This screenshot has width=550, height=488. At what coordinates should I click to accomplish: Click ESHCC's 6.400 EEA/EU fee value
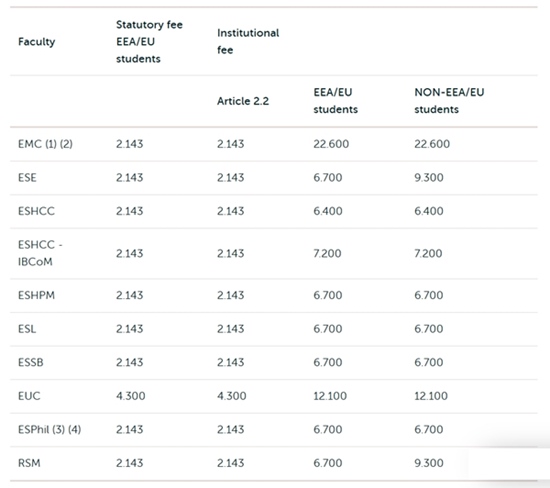click(328, 211)
